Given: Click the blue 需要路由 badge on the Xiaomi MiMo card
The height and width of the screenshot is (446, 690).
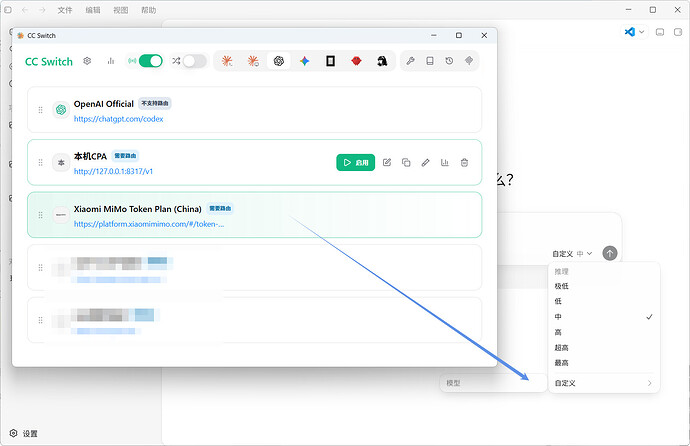Looking at the screenshot, I should click(220, 208).
